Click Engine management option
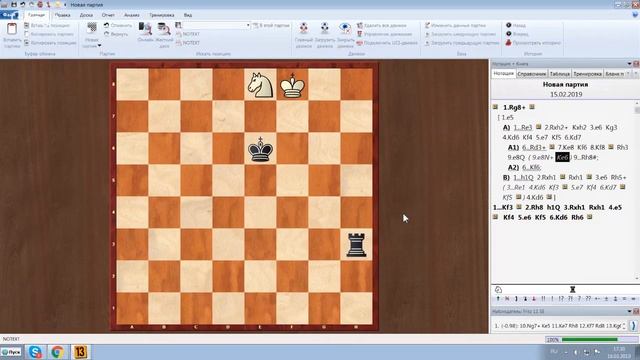 (x=384, y=34)
